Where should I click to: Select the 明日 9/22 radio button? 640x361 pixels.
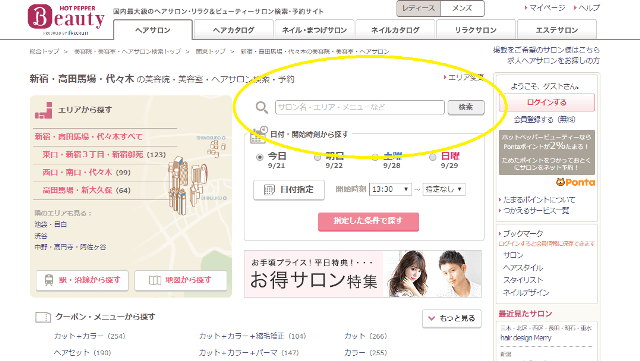coord(317,157)
